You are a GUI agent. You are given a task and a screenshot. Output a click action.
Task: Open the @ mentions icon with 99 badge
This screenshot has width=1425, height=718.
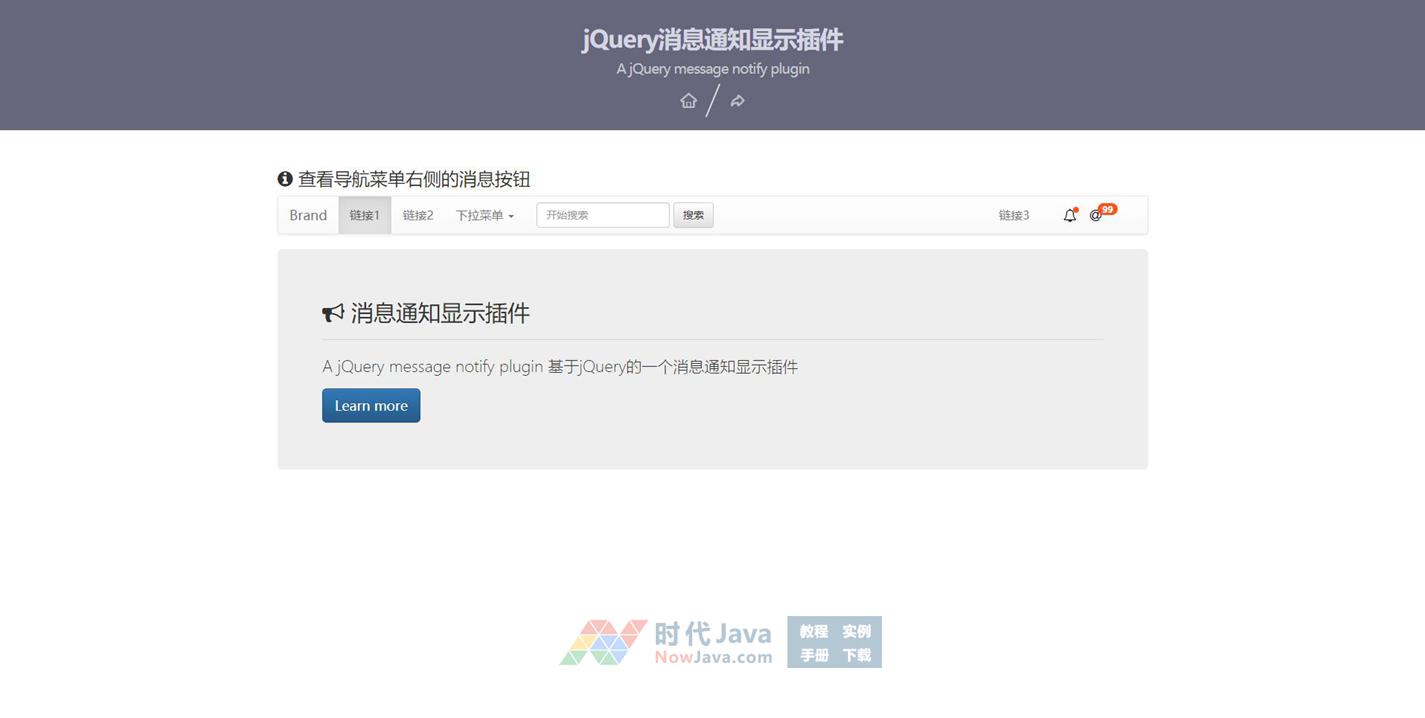(x=1096, y=215)
